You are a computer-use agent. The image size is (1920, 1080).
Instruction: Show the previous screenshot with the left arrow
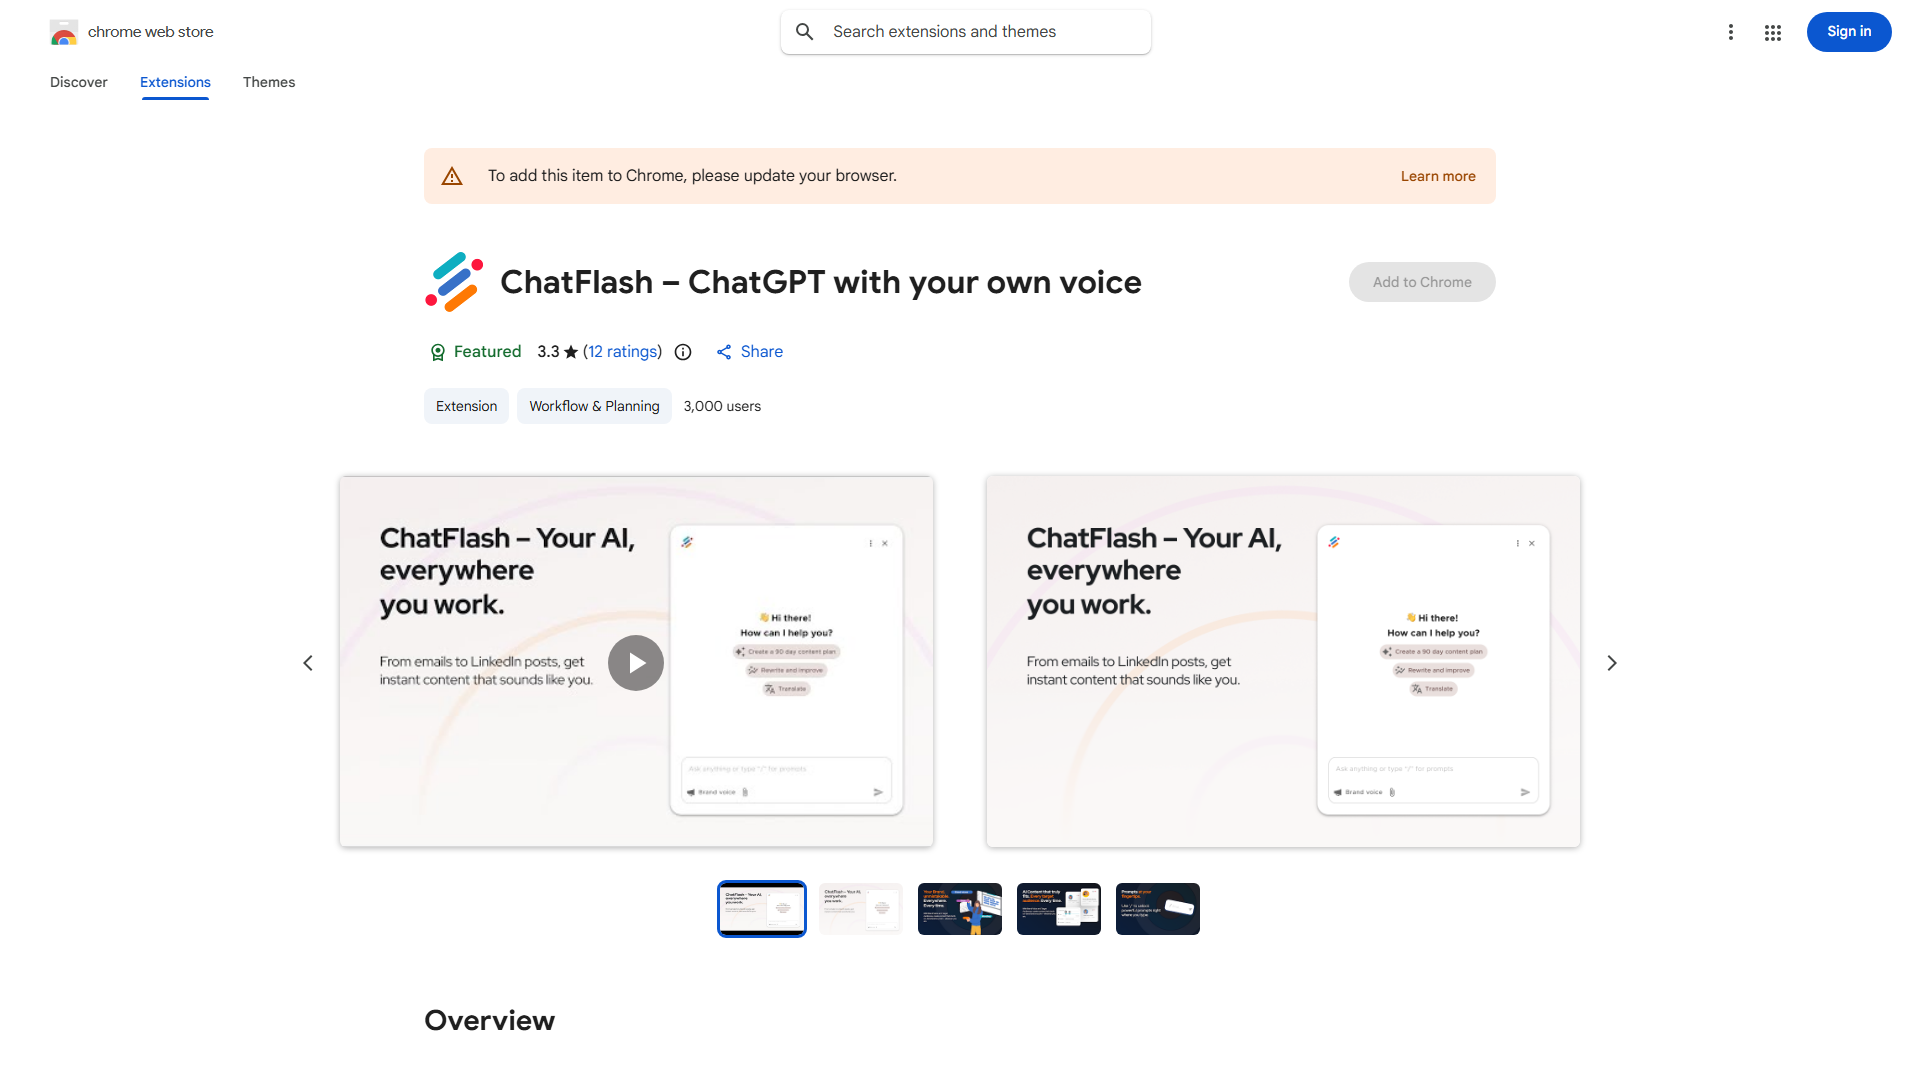point(308,662)
